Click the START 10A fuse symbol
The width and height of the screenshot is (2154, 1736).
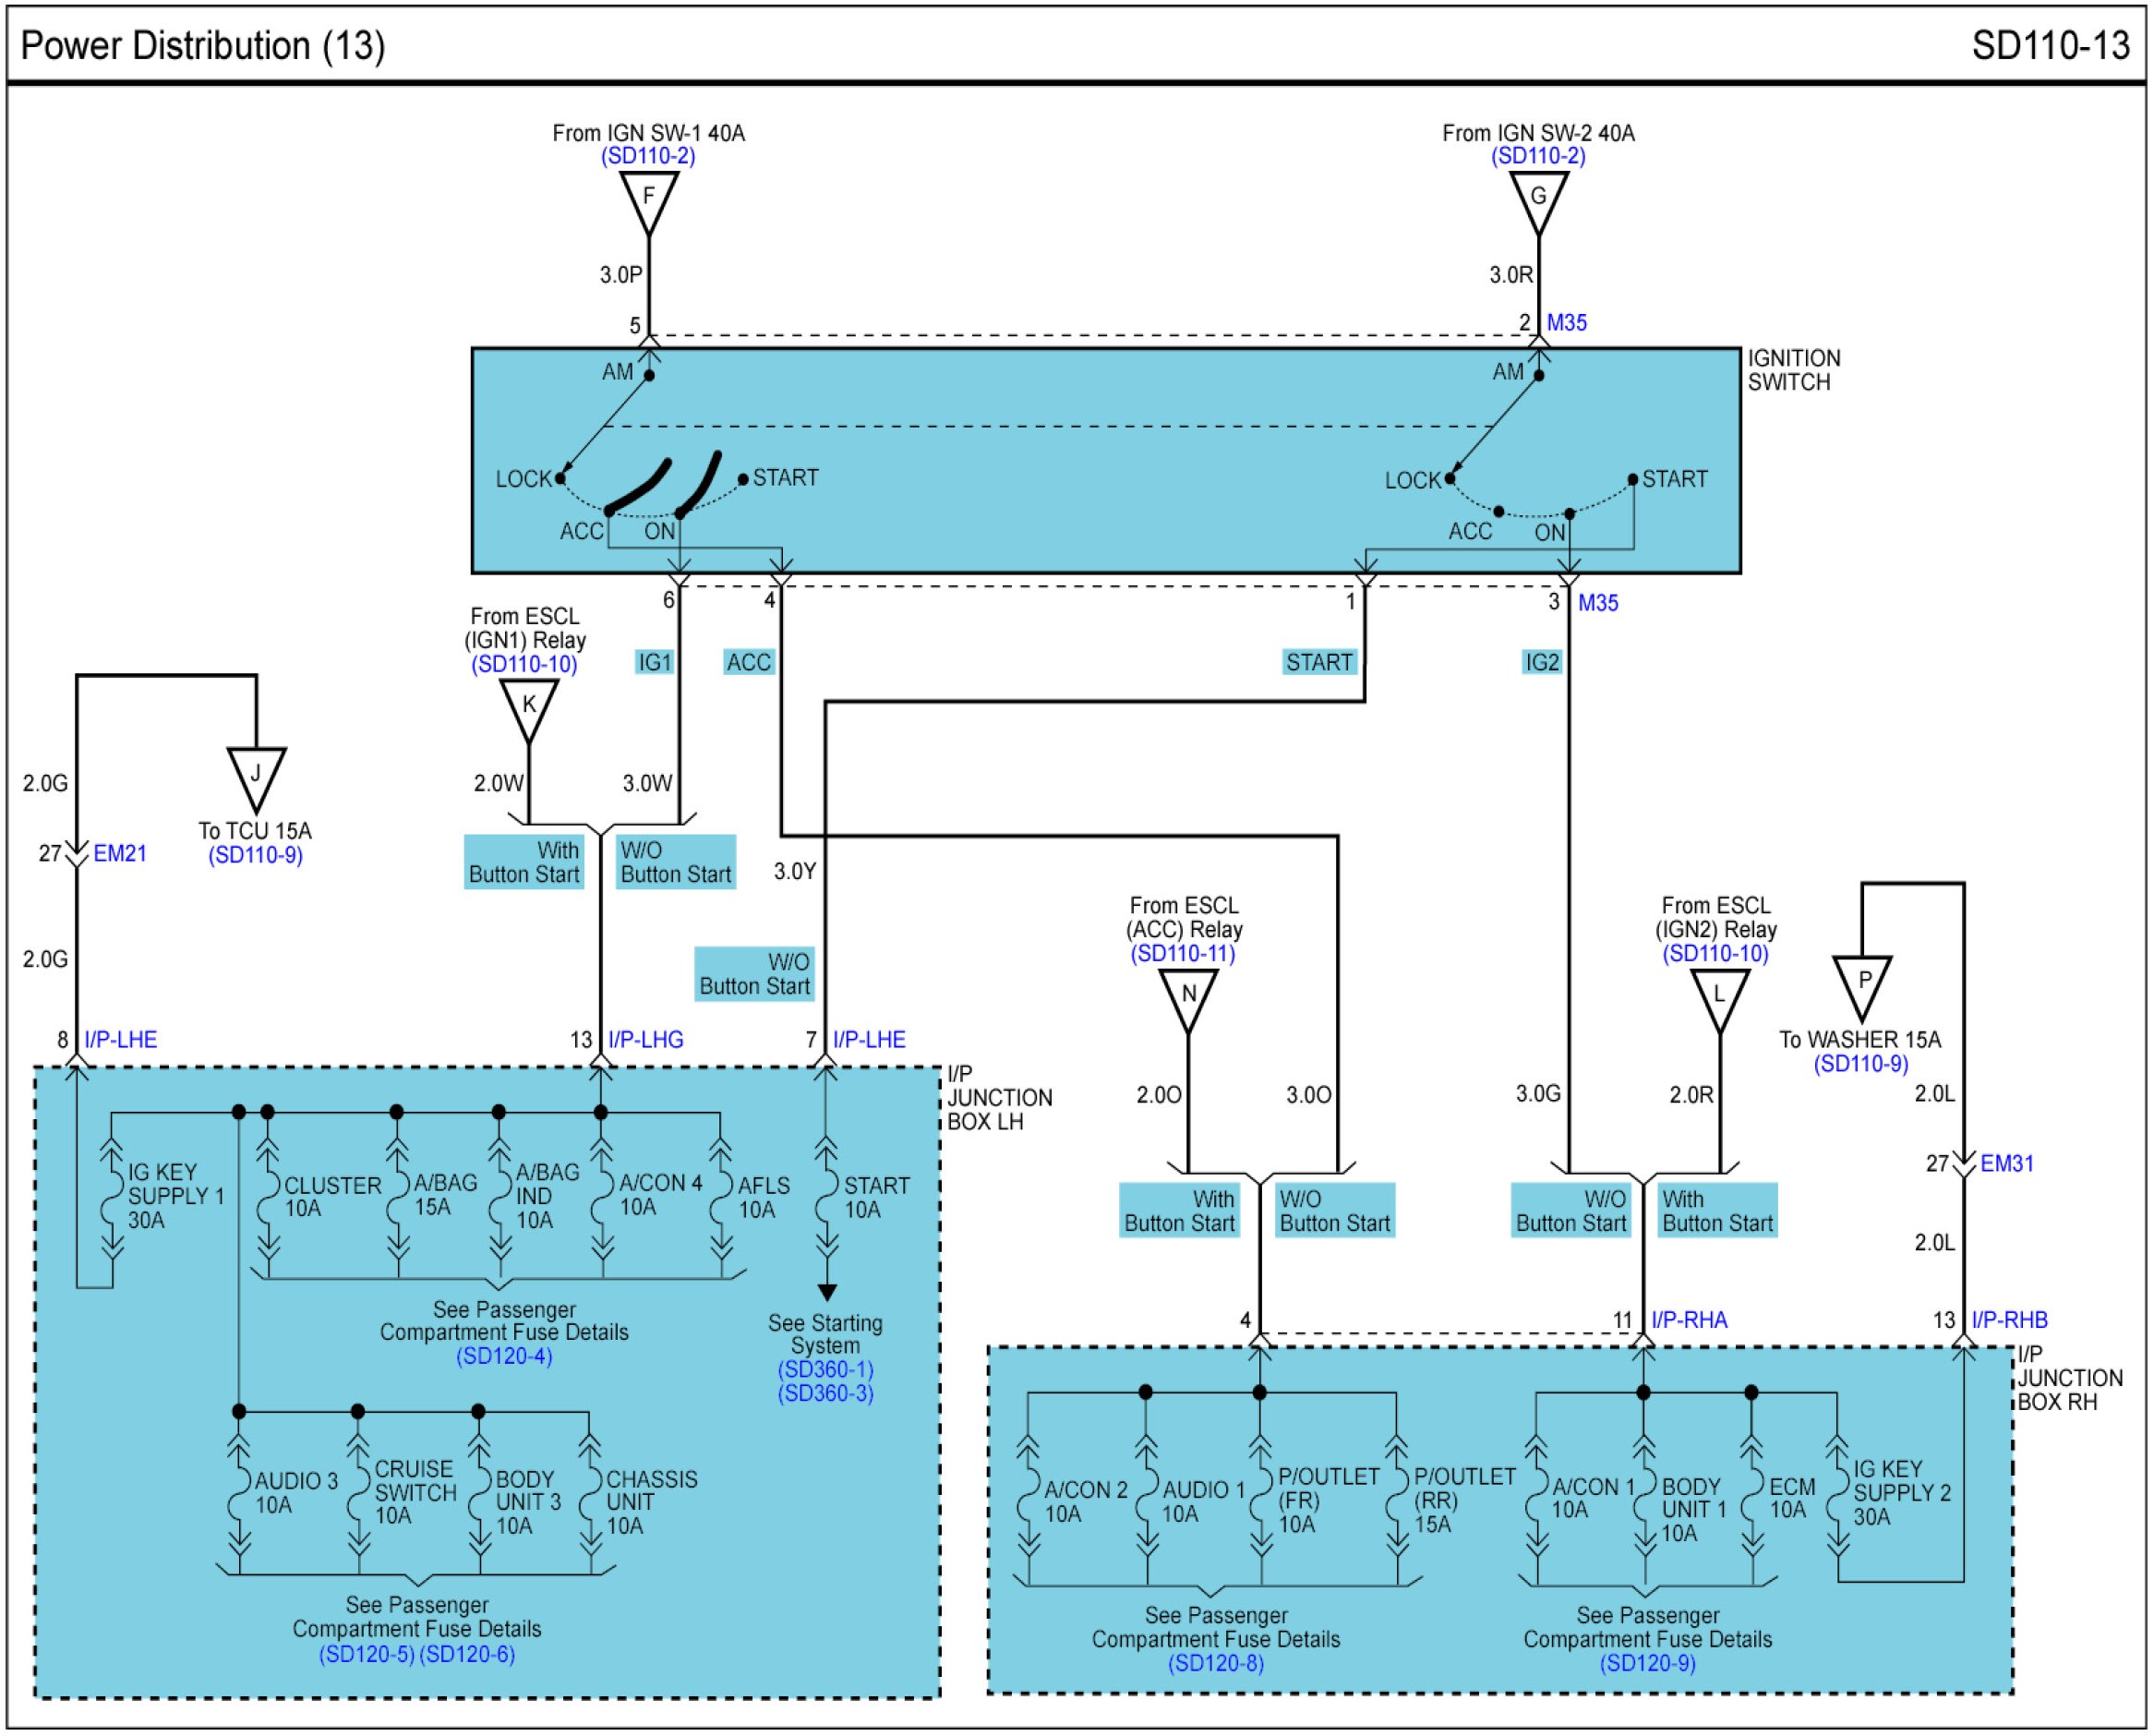coord(826,1197)
